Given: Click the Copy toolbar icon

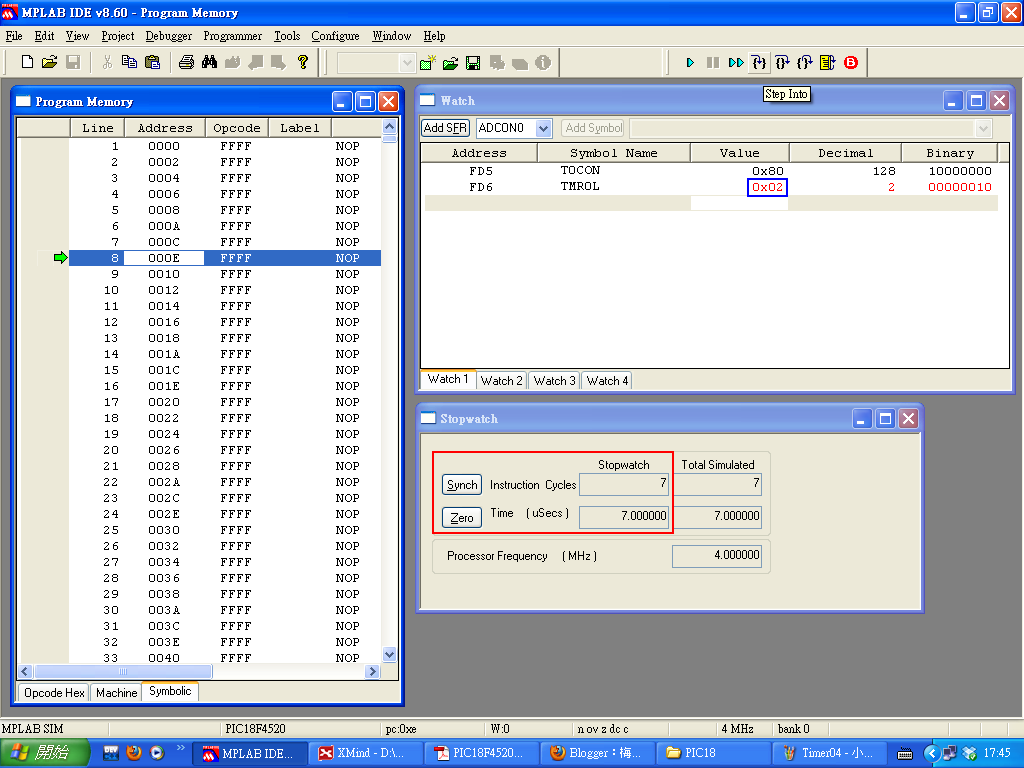Looking at the screenshot, I should [x=129, y=62].
